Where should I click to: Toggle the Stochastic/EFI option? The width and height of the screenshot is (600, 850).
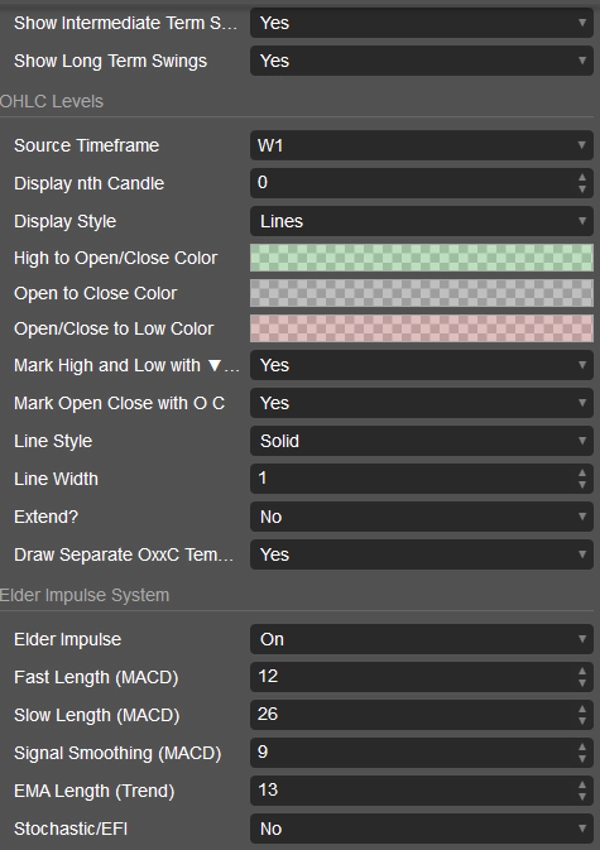pyautogui.click(x=421, y=829)
